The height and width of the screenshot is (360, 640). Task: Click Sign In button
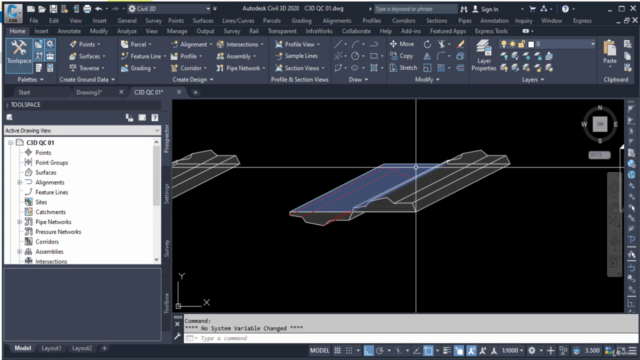click(485, 9)
